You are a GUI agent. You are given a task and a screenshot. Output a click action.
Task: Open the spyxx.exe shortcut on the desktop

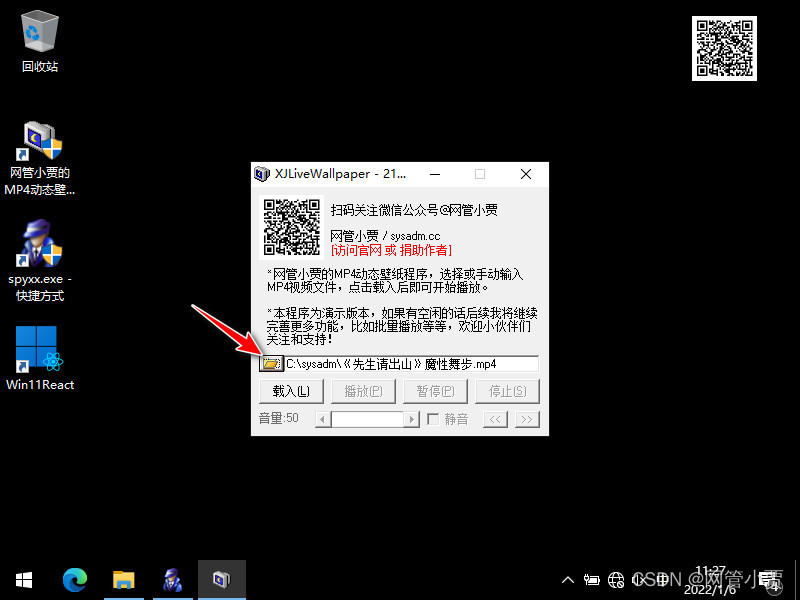point(39,250)
